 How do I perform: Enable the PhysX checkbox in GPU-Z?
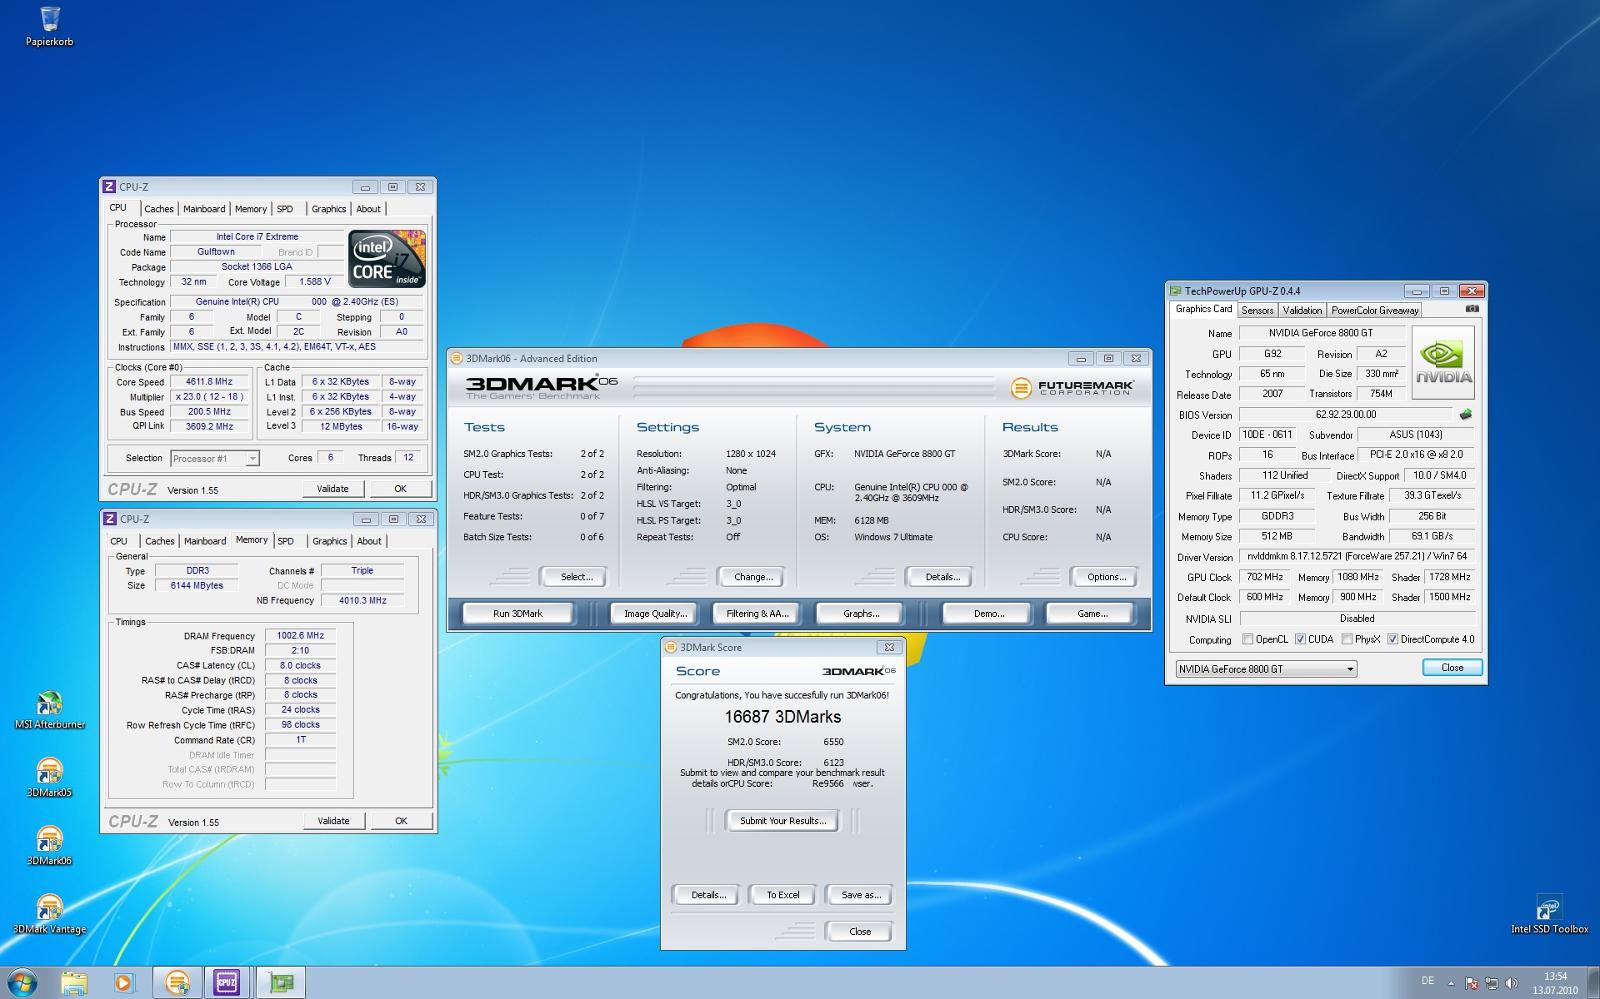pyautogui.click(x=1347, y=639)
